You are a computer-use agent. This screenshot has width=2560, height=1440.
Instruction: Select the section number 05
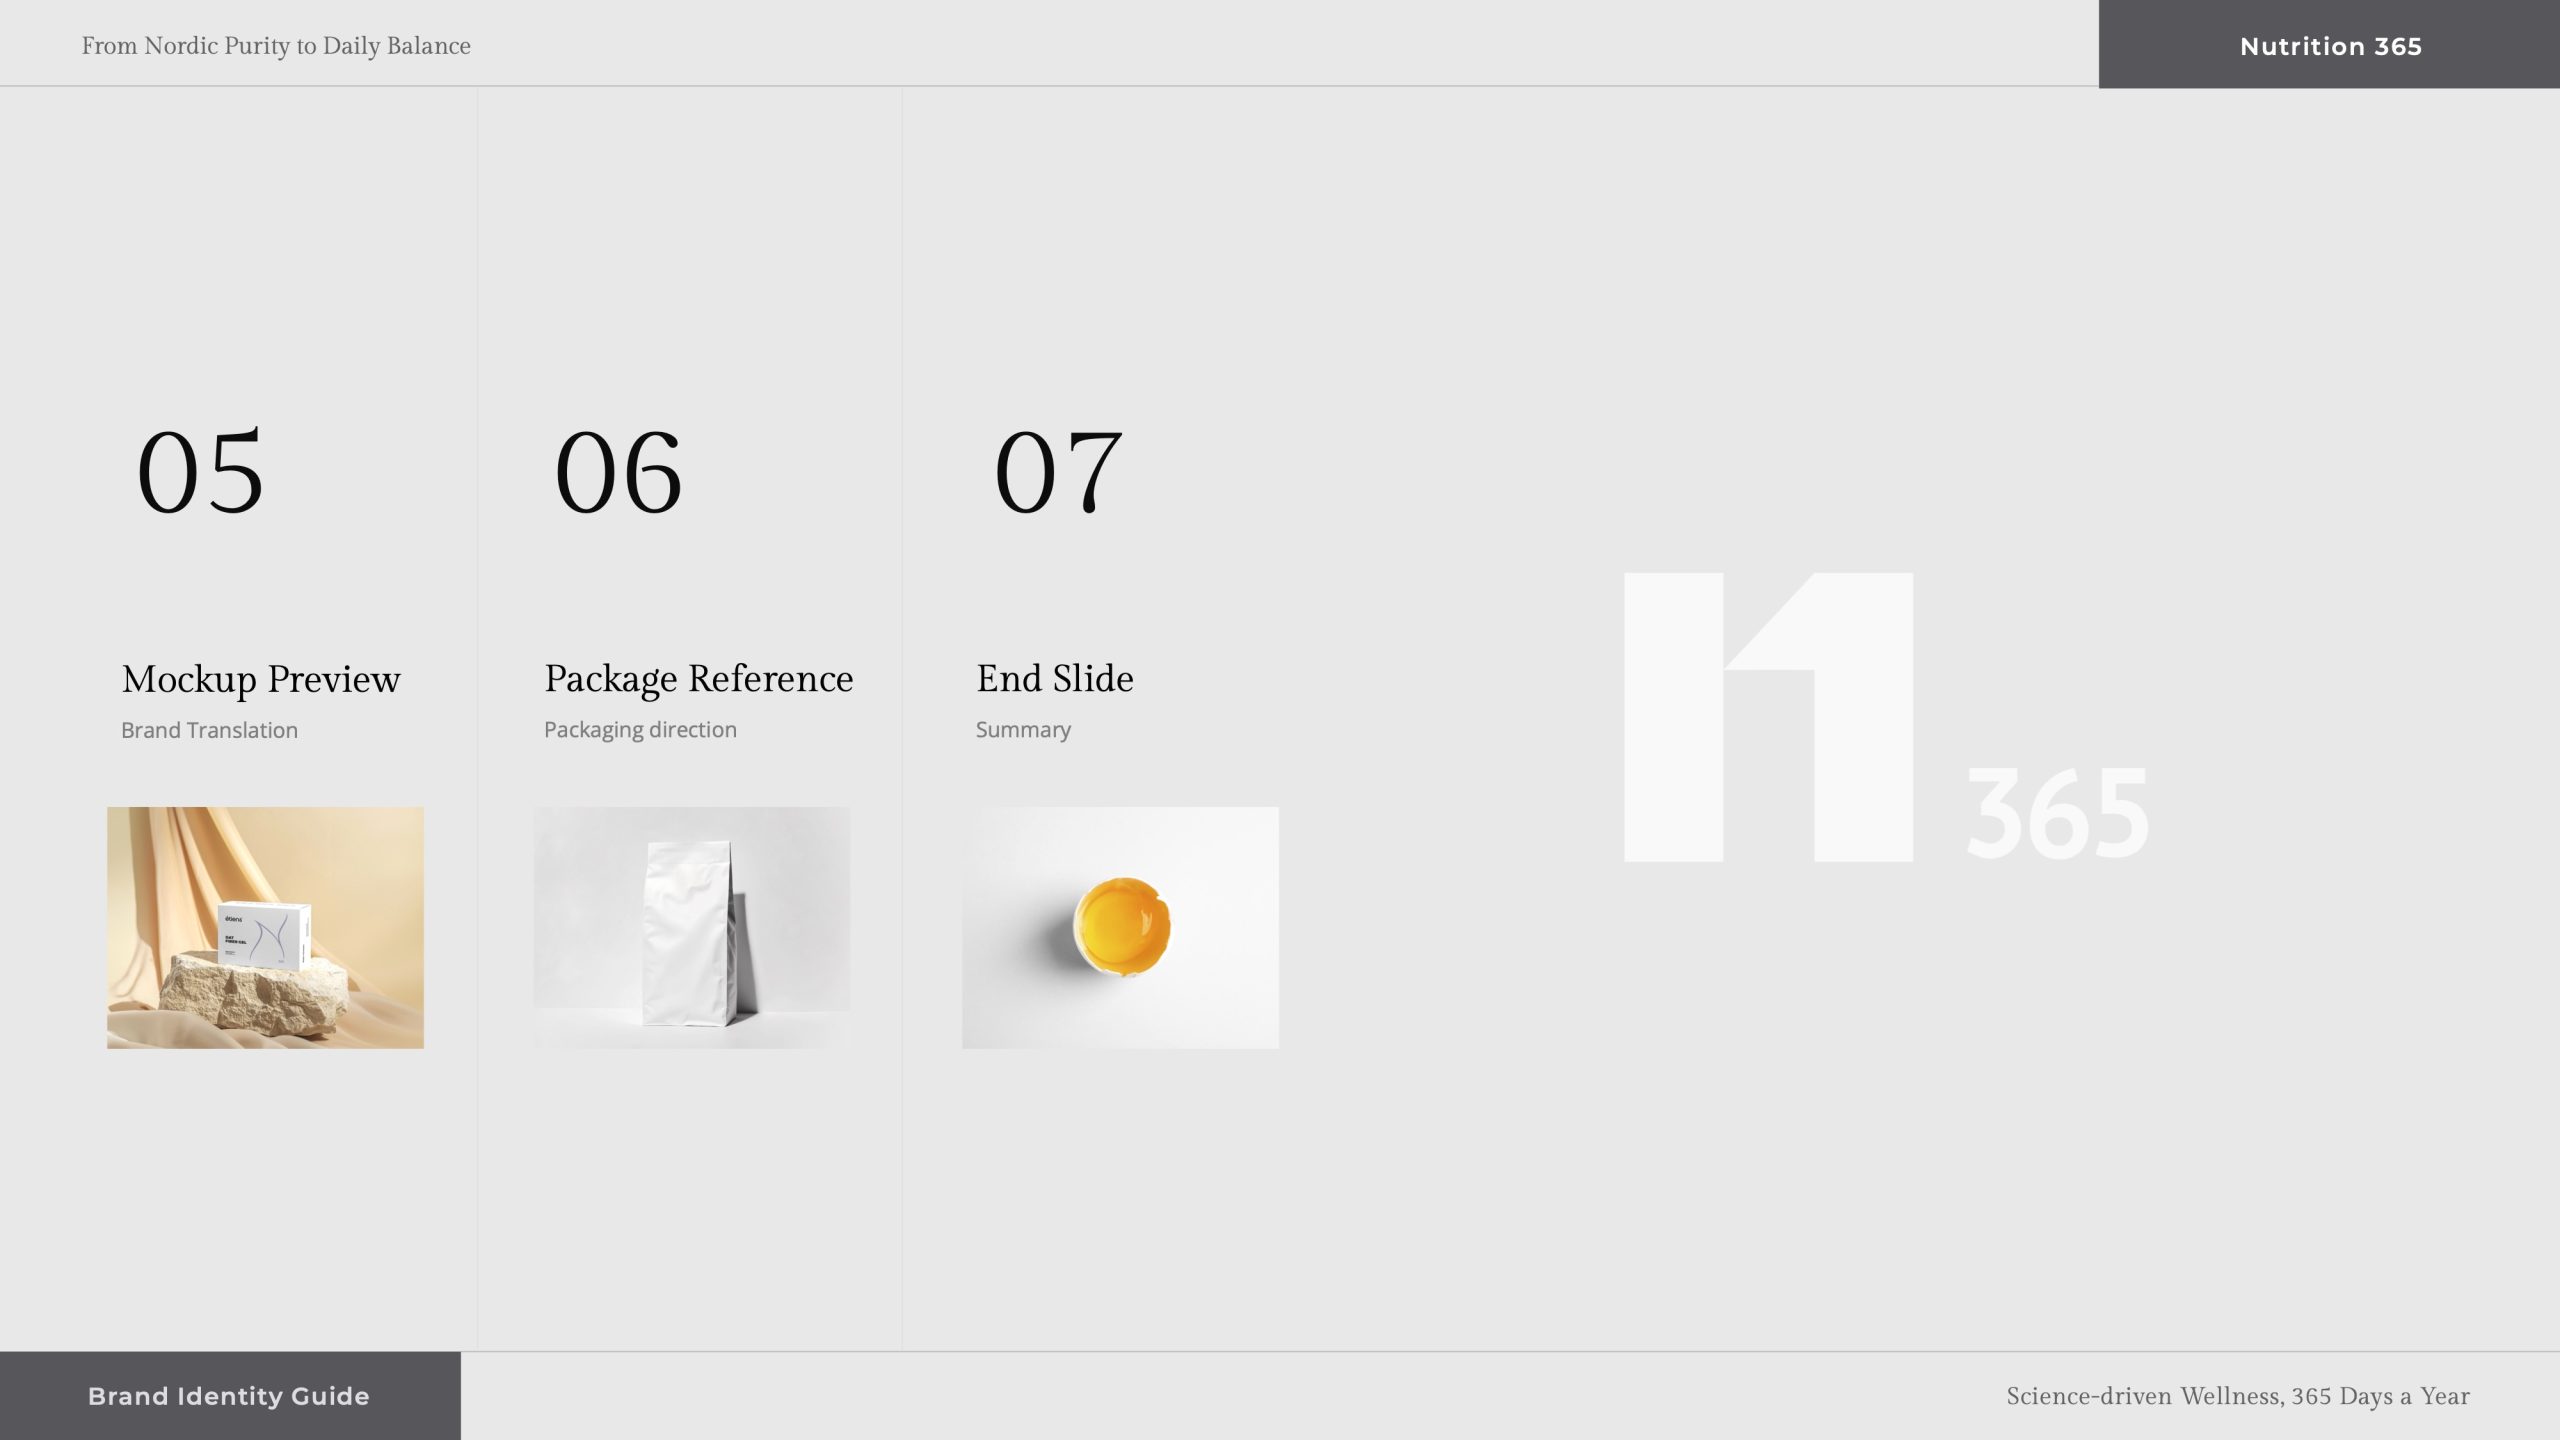(201, 473)
